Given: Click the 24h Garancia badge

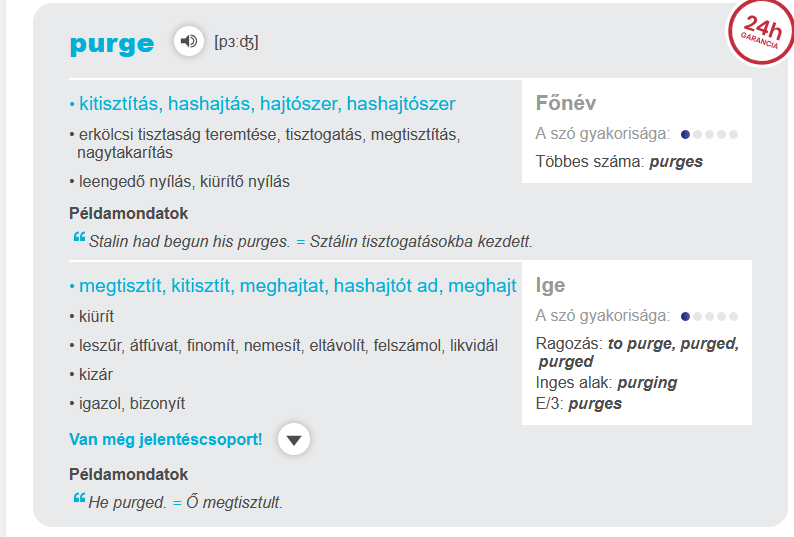Looking at the screenshot, I should [x=759, y=32].
